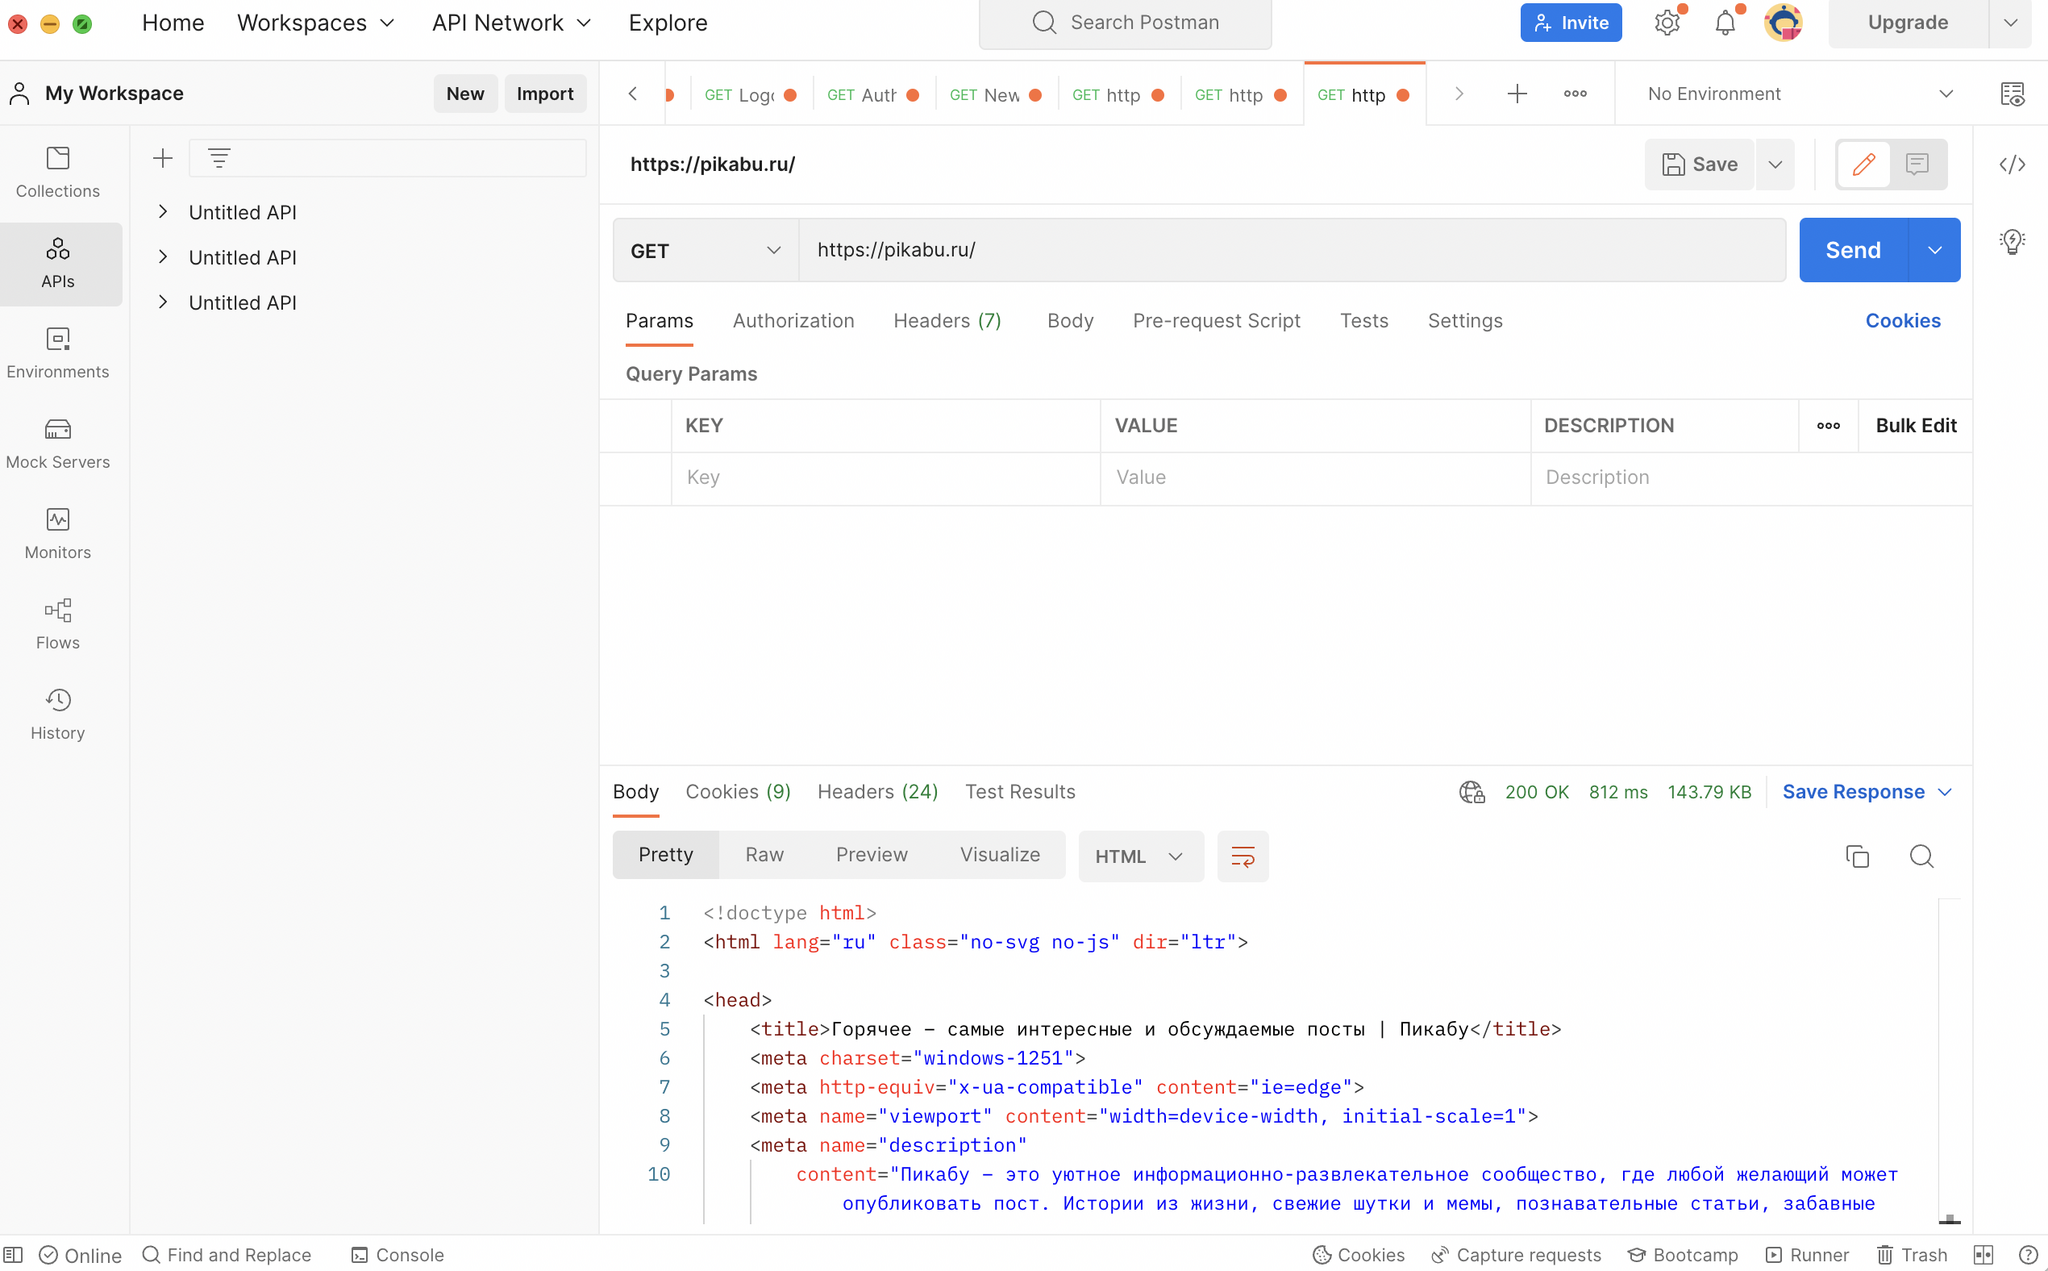Open the Environments sidebar panel
The image size is (2048, 1271).
click(58, 354)
